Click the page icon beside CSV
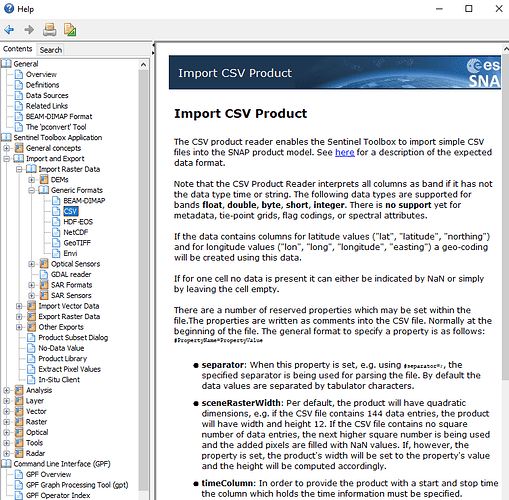 56,211
